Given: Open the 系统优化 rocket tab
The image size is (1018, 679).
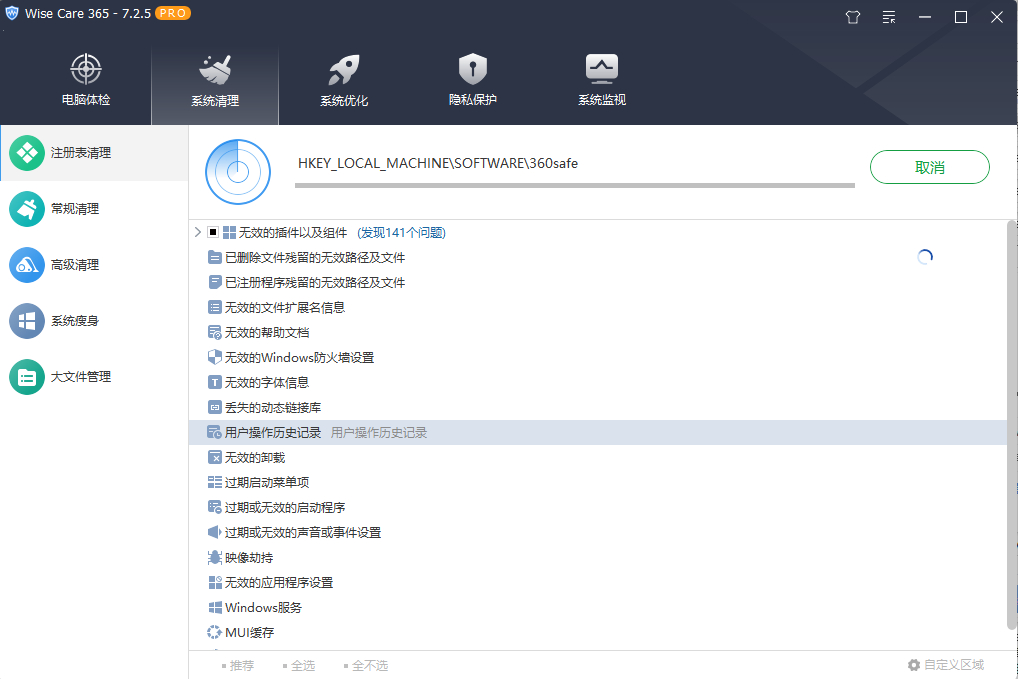Looking at the screenshot, I should coord(344,80).
